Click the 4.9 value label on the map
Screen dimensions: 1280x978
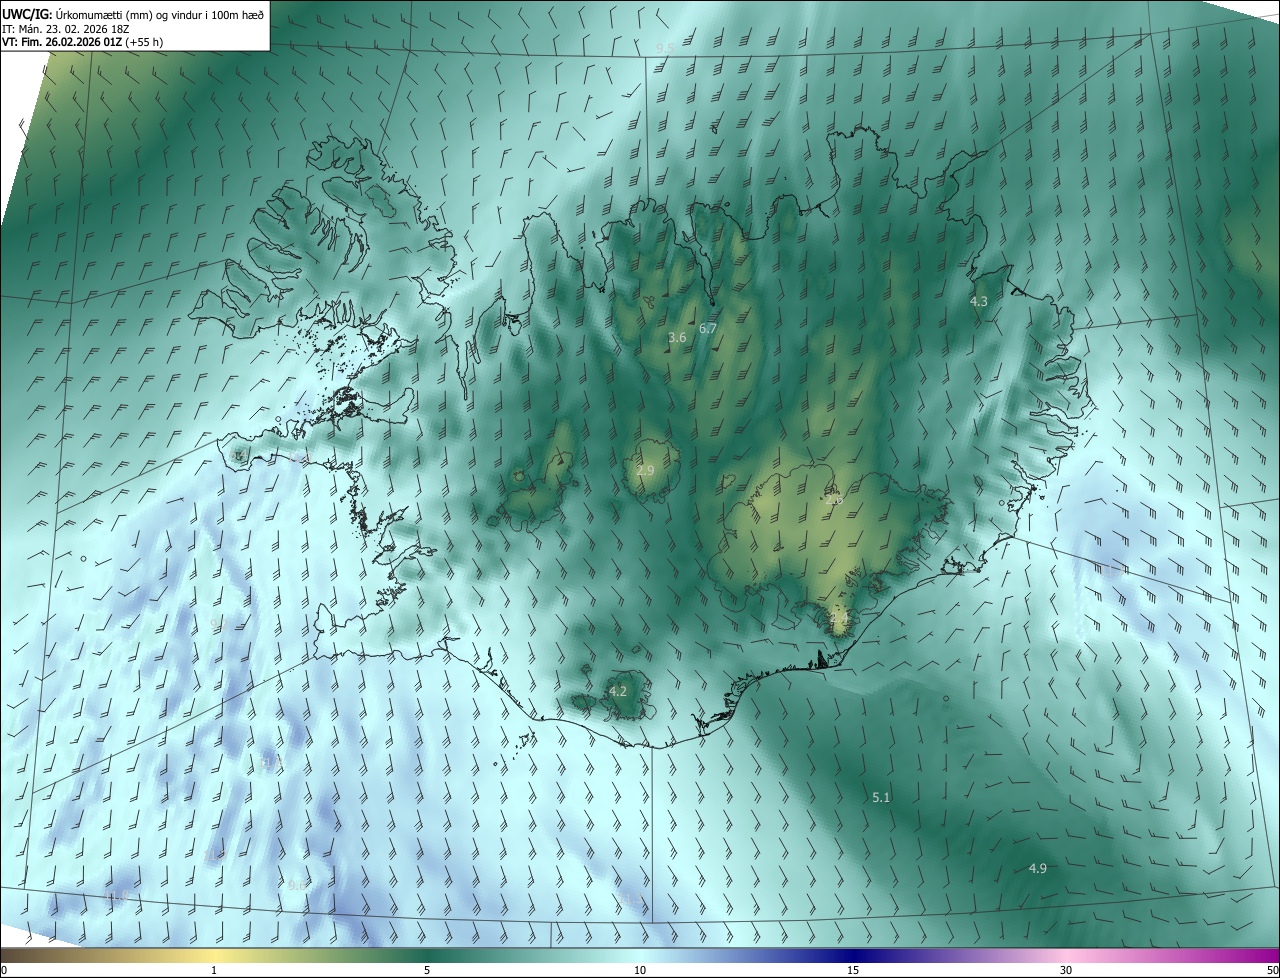tap(1038, 868)
